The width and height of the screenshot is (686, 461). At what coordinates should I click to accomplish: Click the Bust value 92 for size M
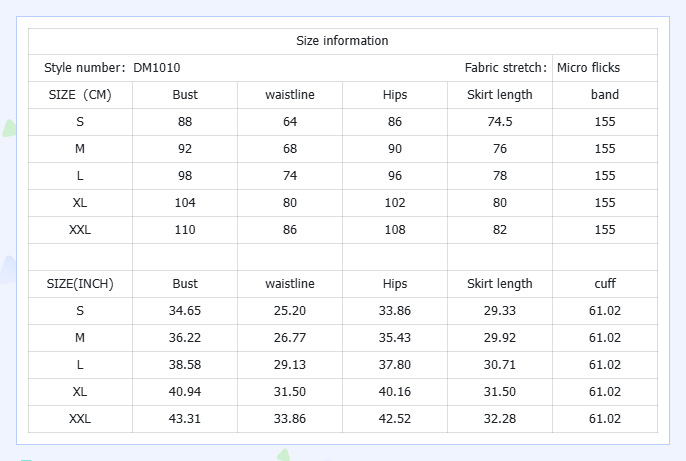(185, 149)
